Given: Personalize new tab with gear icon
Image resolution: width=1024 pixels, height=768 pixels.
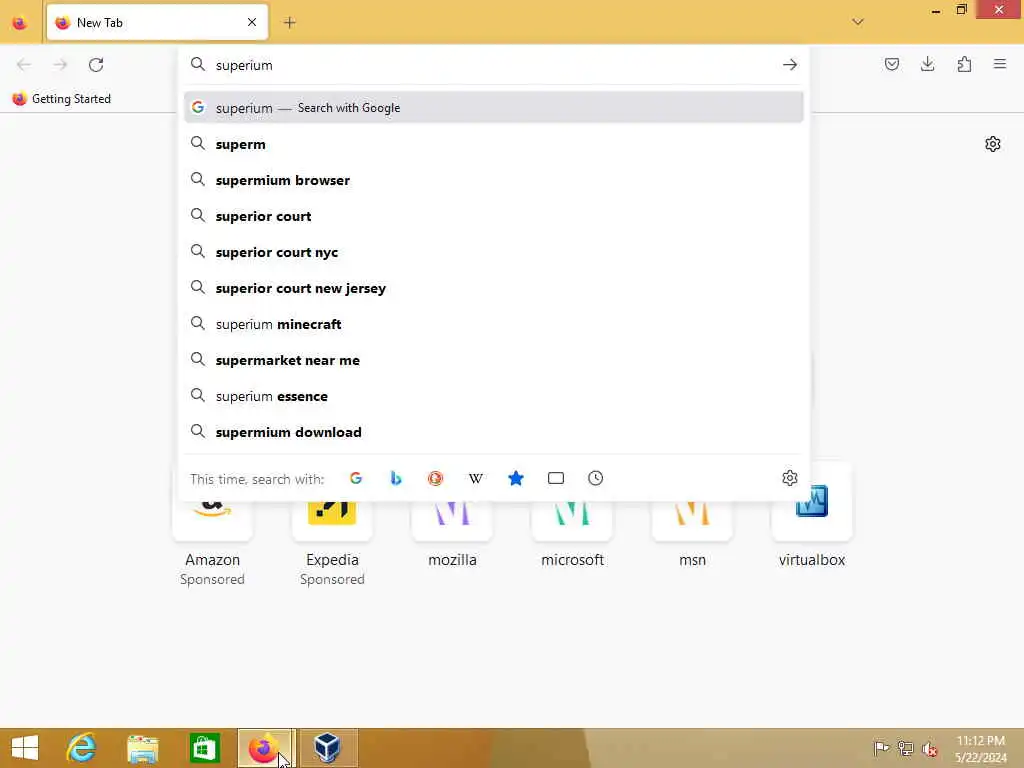Looking at the screenshot, I should point(993,144).
